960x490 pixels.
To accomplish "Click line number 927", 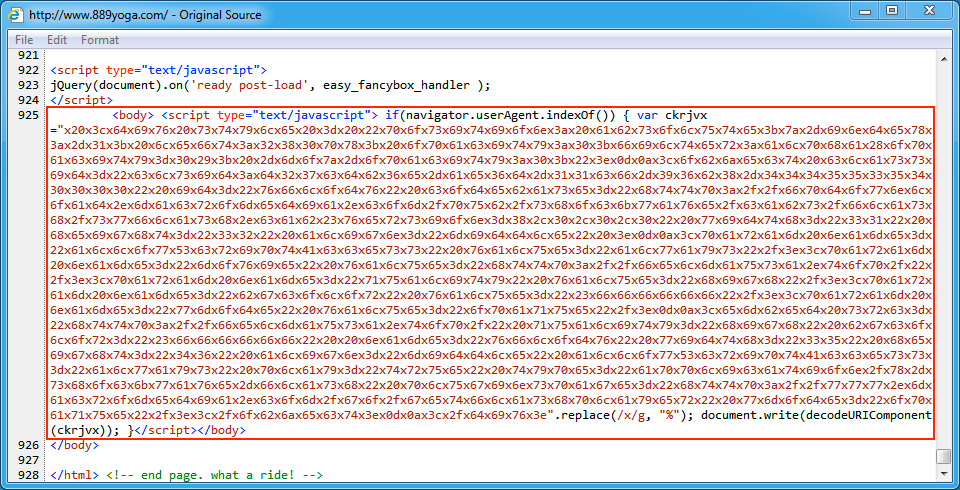I will pos(28,460).
